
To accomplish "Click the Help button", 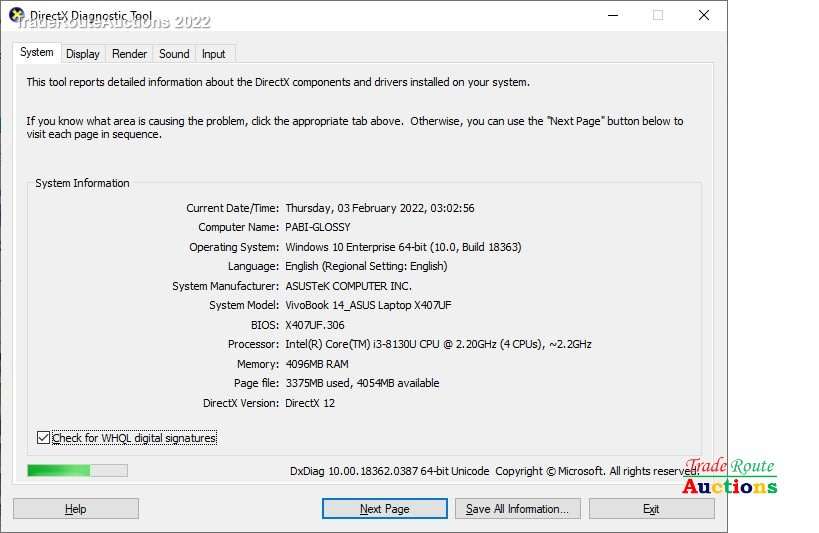I will point(76,509).
